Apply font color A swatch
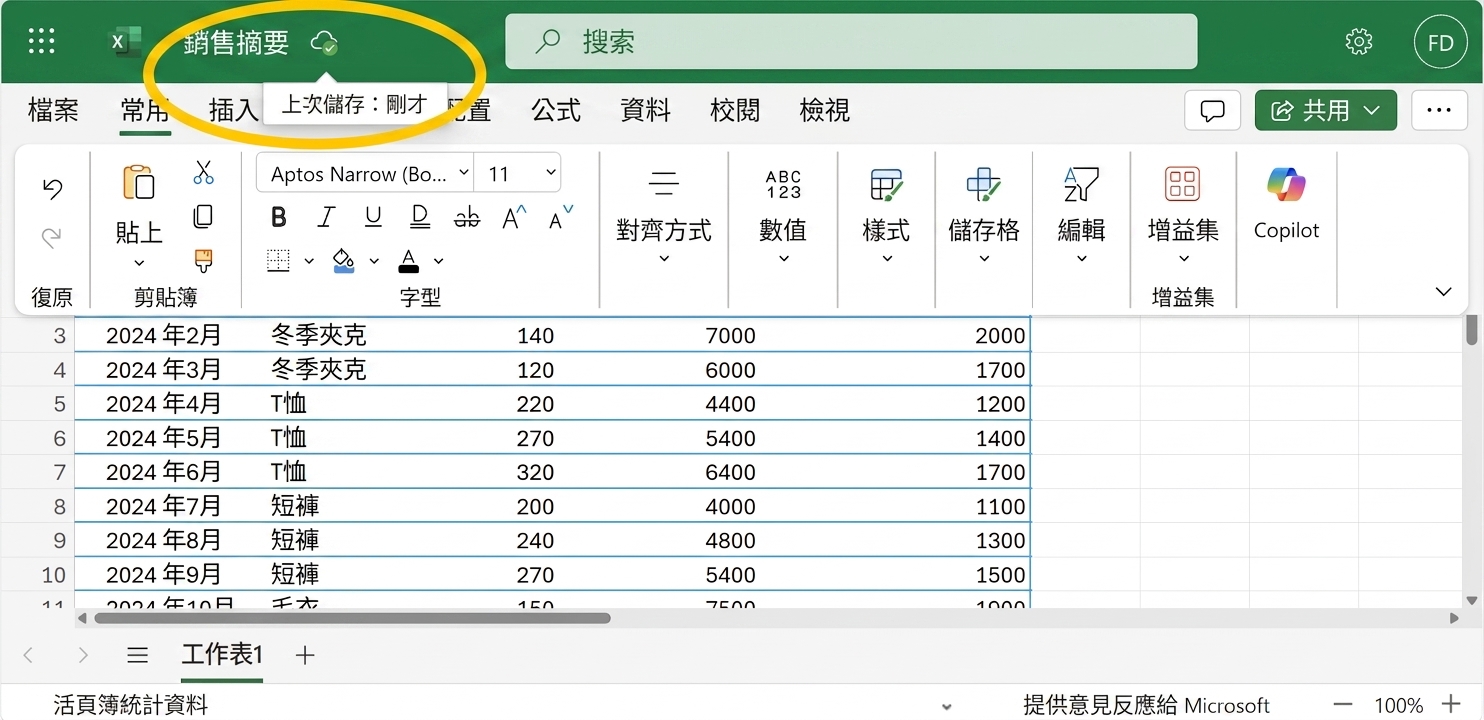The image size is (1484, 720). [408, 261]
